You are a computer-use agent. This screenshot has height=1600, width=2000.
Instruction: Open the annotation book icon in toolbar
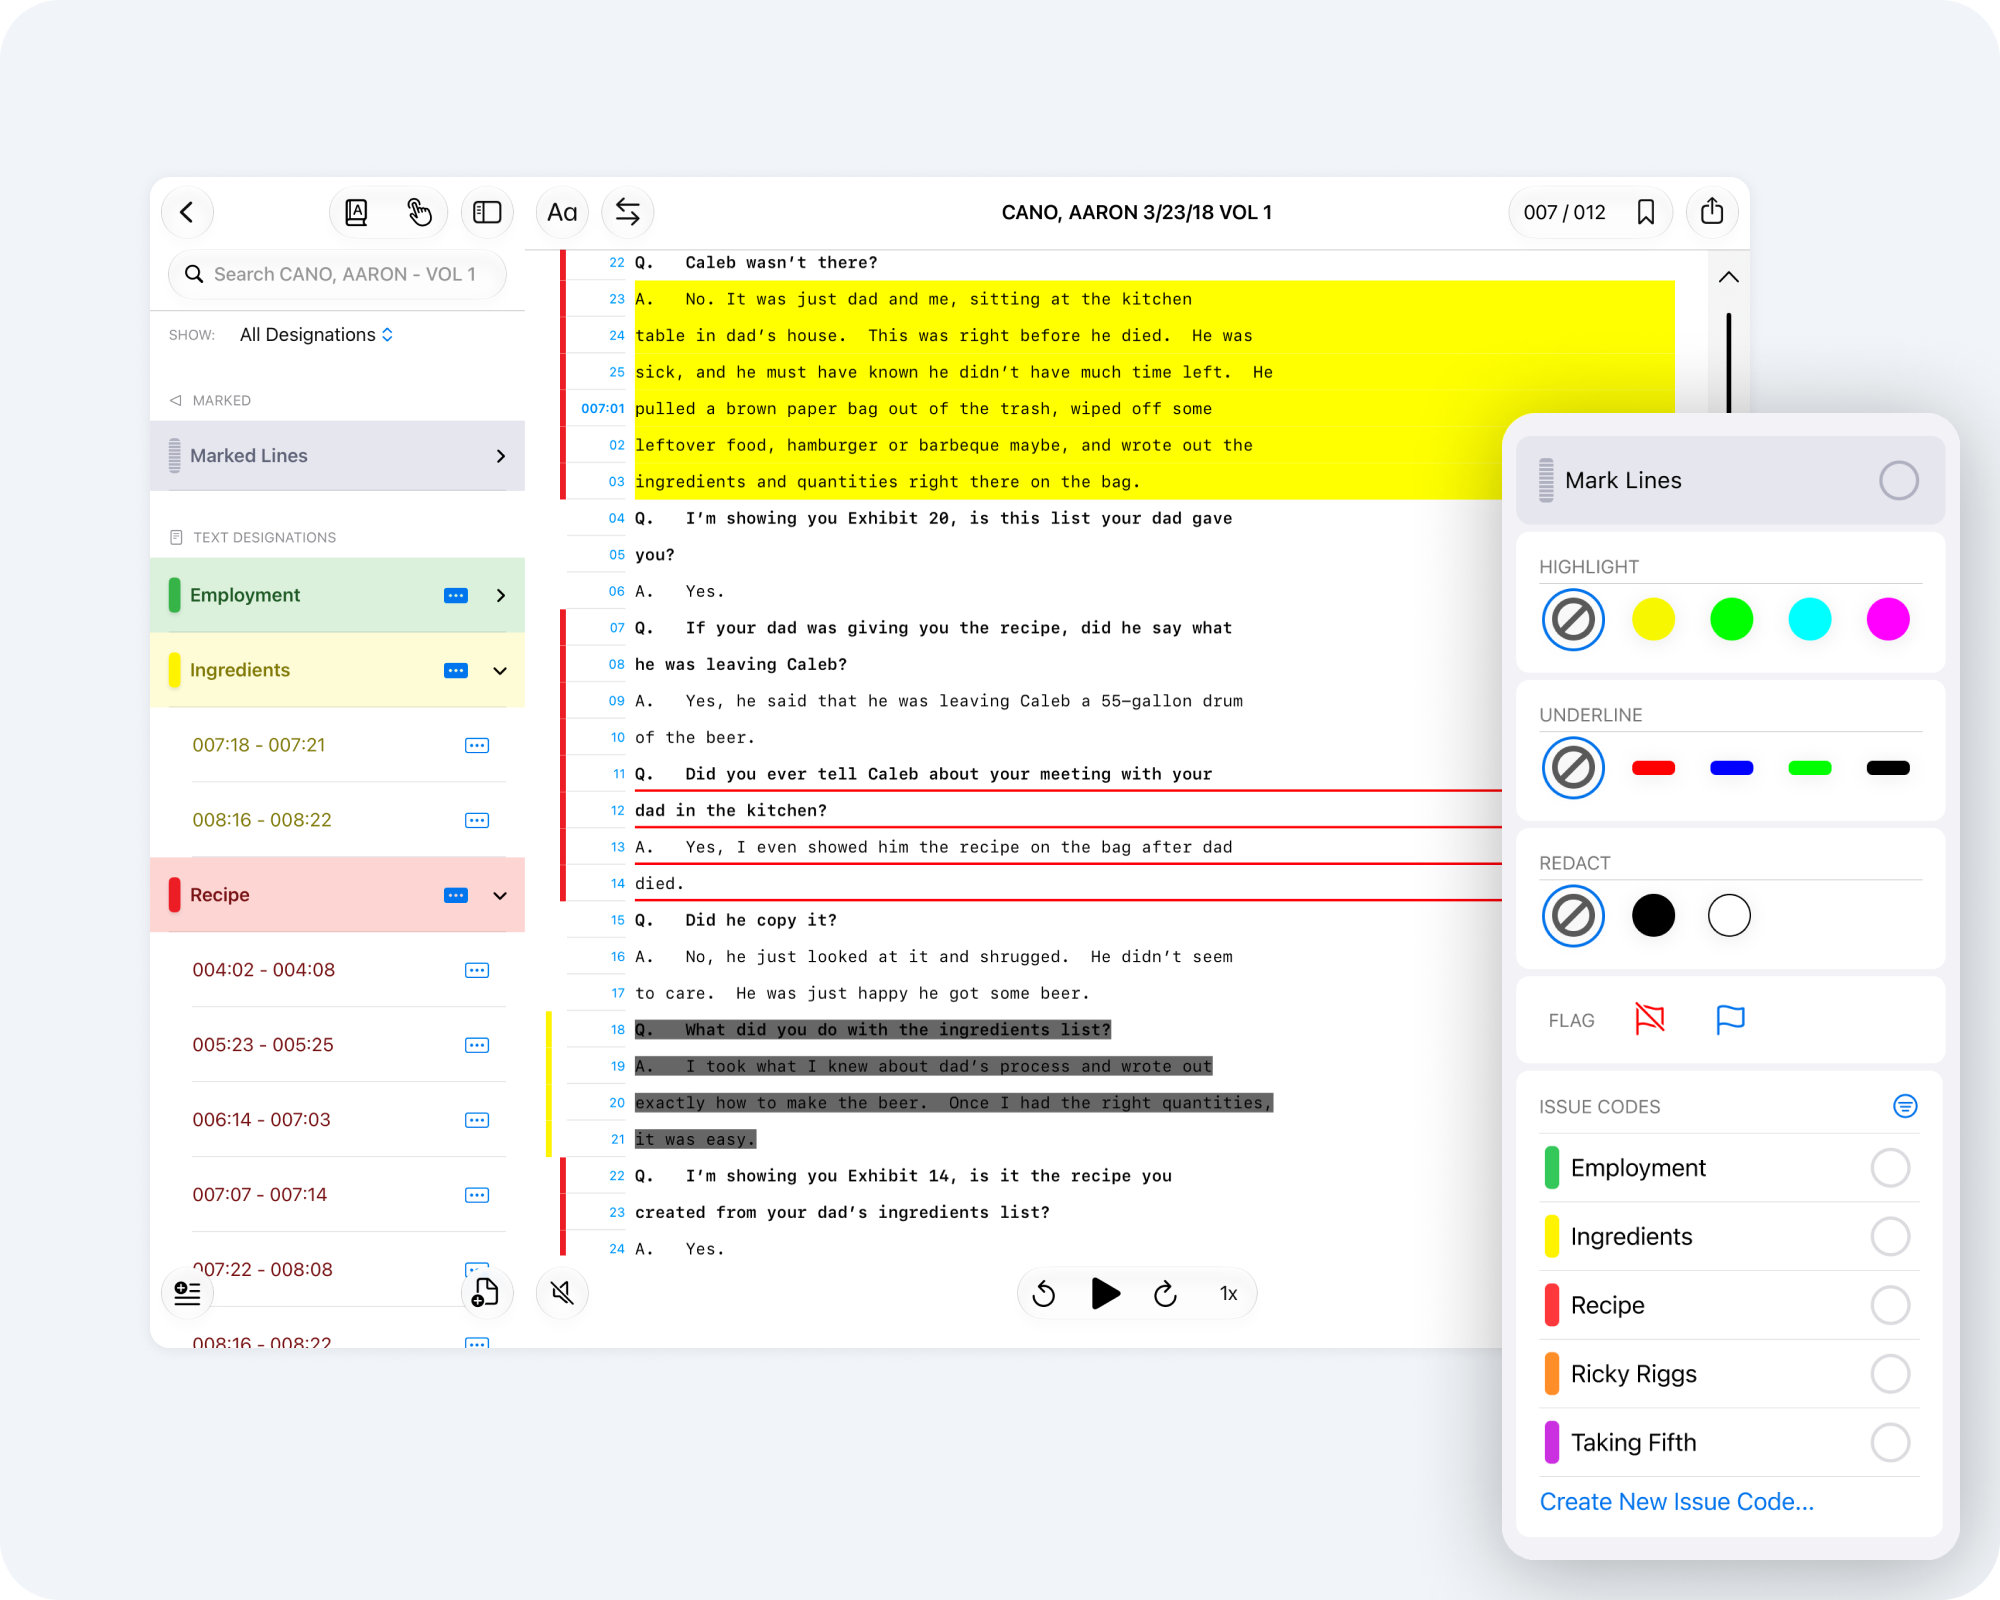(356, 212)
